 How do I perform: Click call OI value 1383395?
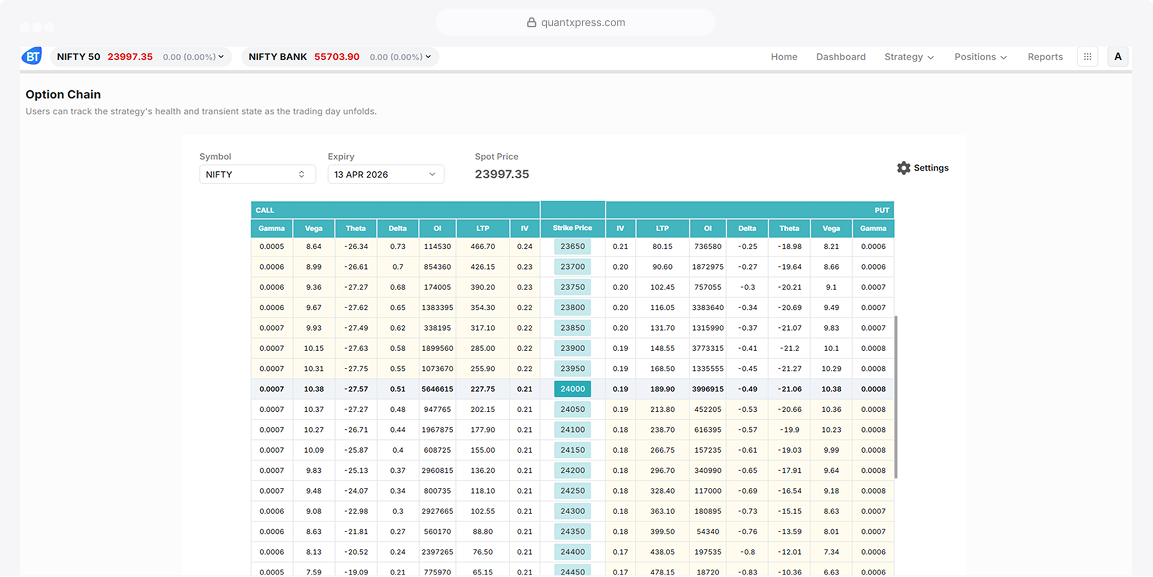(438, 307)
